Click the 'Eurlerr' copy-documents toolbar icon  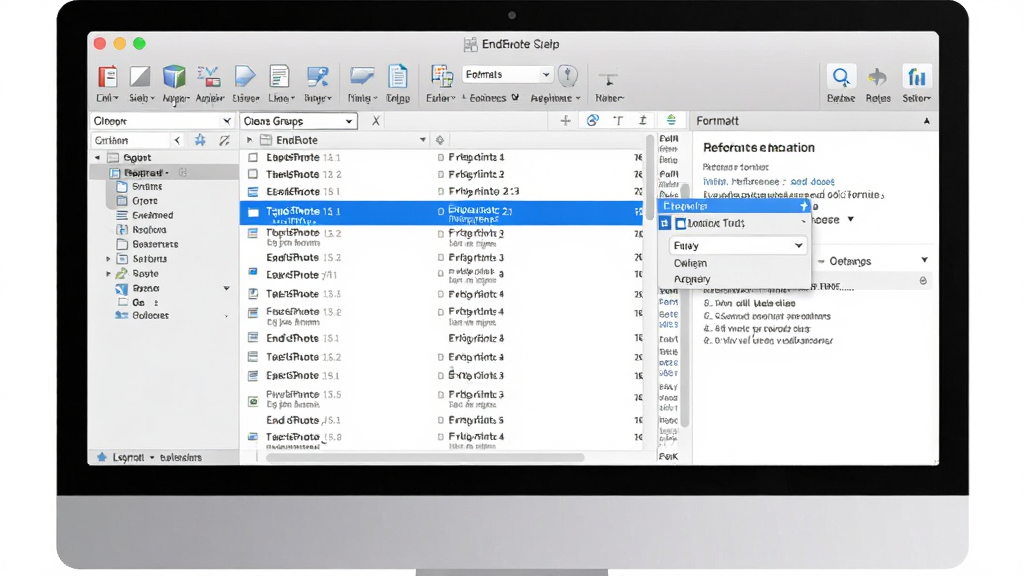[x=441, y=76]
